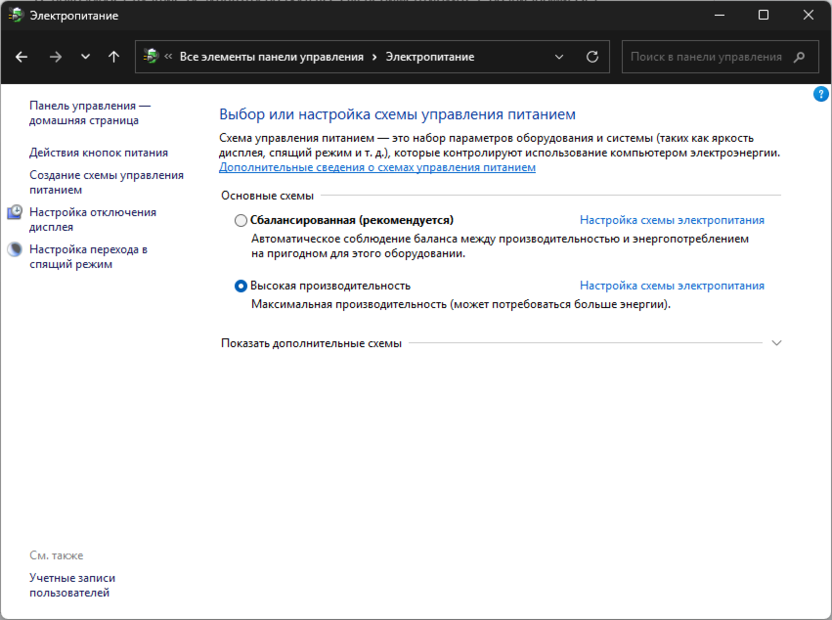
Task: Click the search magnifier icon
Action: tap(799, 57)
